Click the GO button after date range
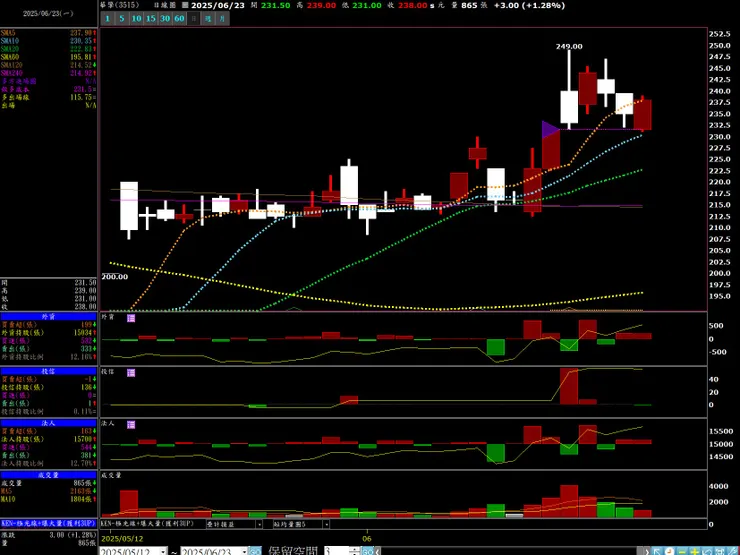Image resolution: width=740 pixels, height=555 pixels. point(255,551)
